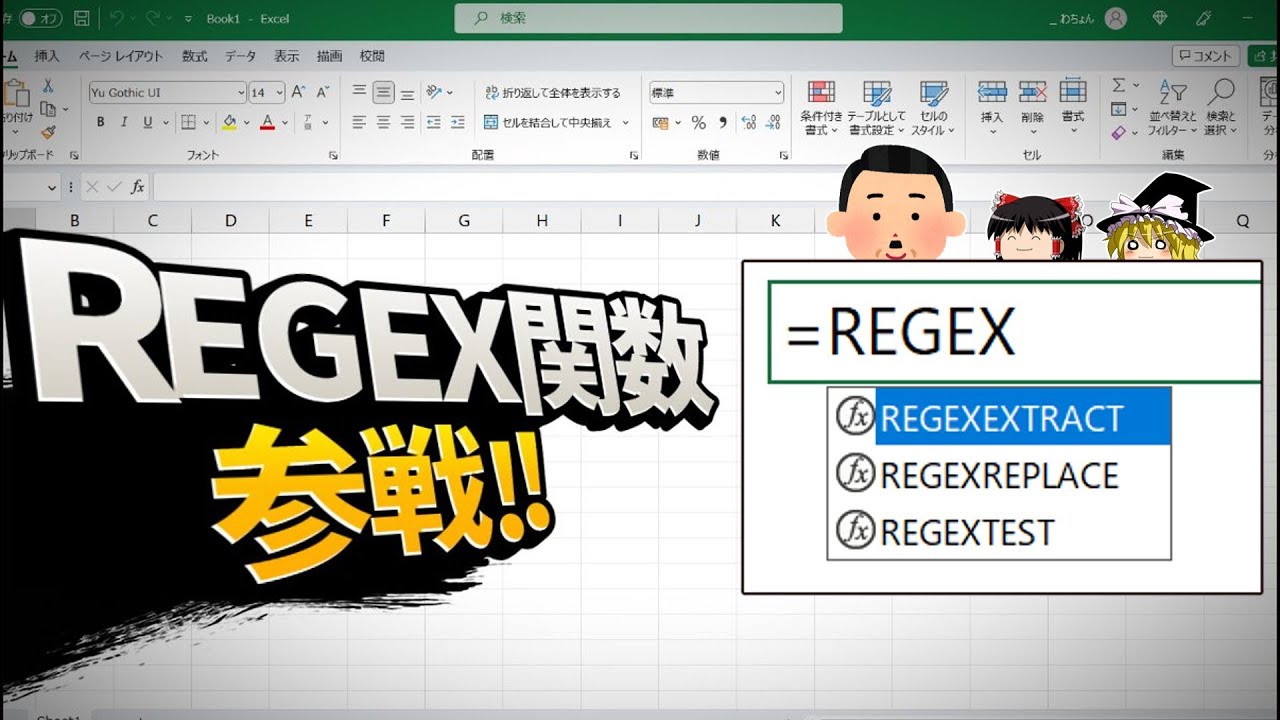Image resolution: width=1280 pixels, height=720 pixels.
Task: Toggle the AutoSave switch
Action: (x=40, y=18)
